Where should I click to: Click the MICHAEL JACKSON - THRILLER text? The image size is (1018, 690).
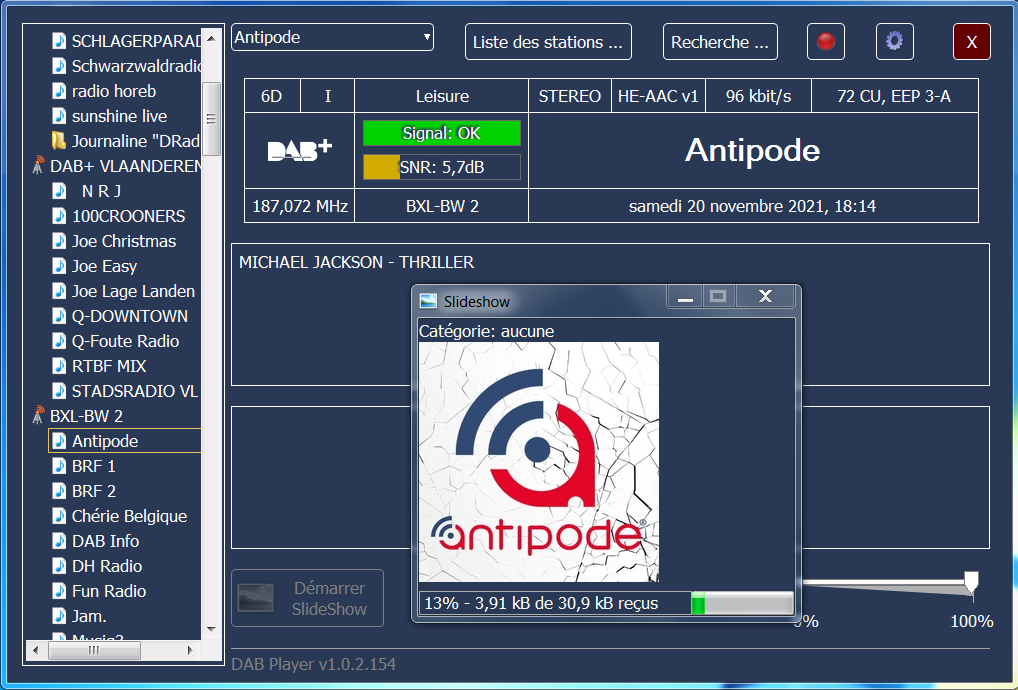click(x=356, y=262)
